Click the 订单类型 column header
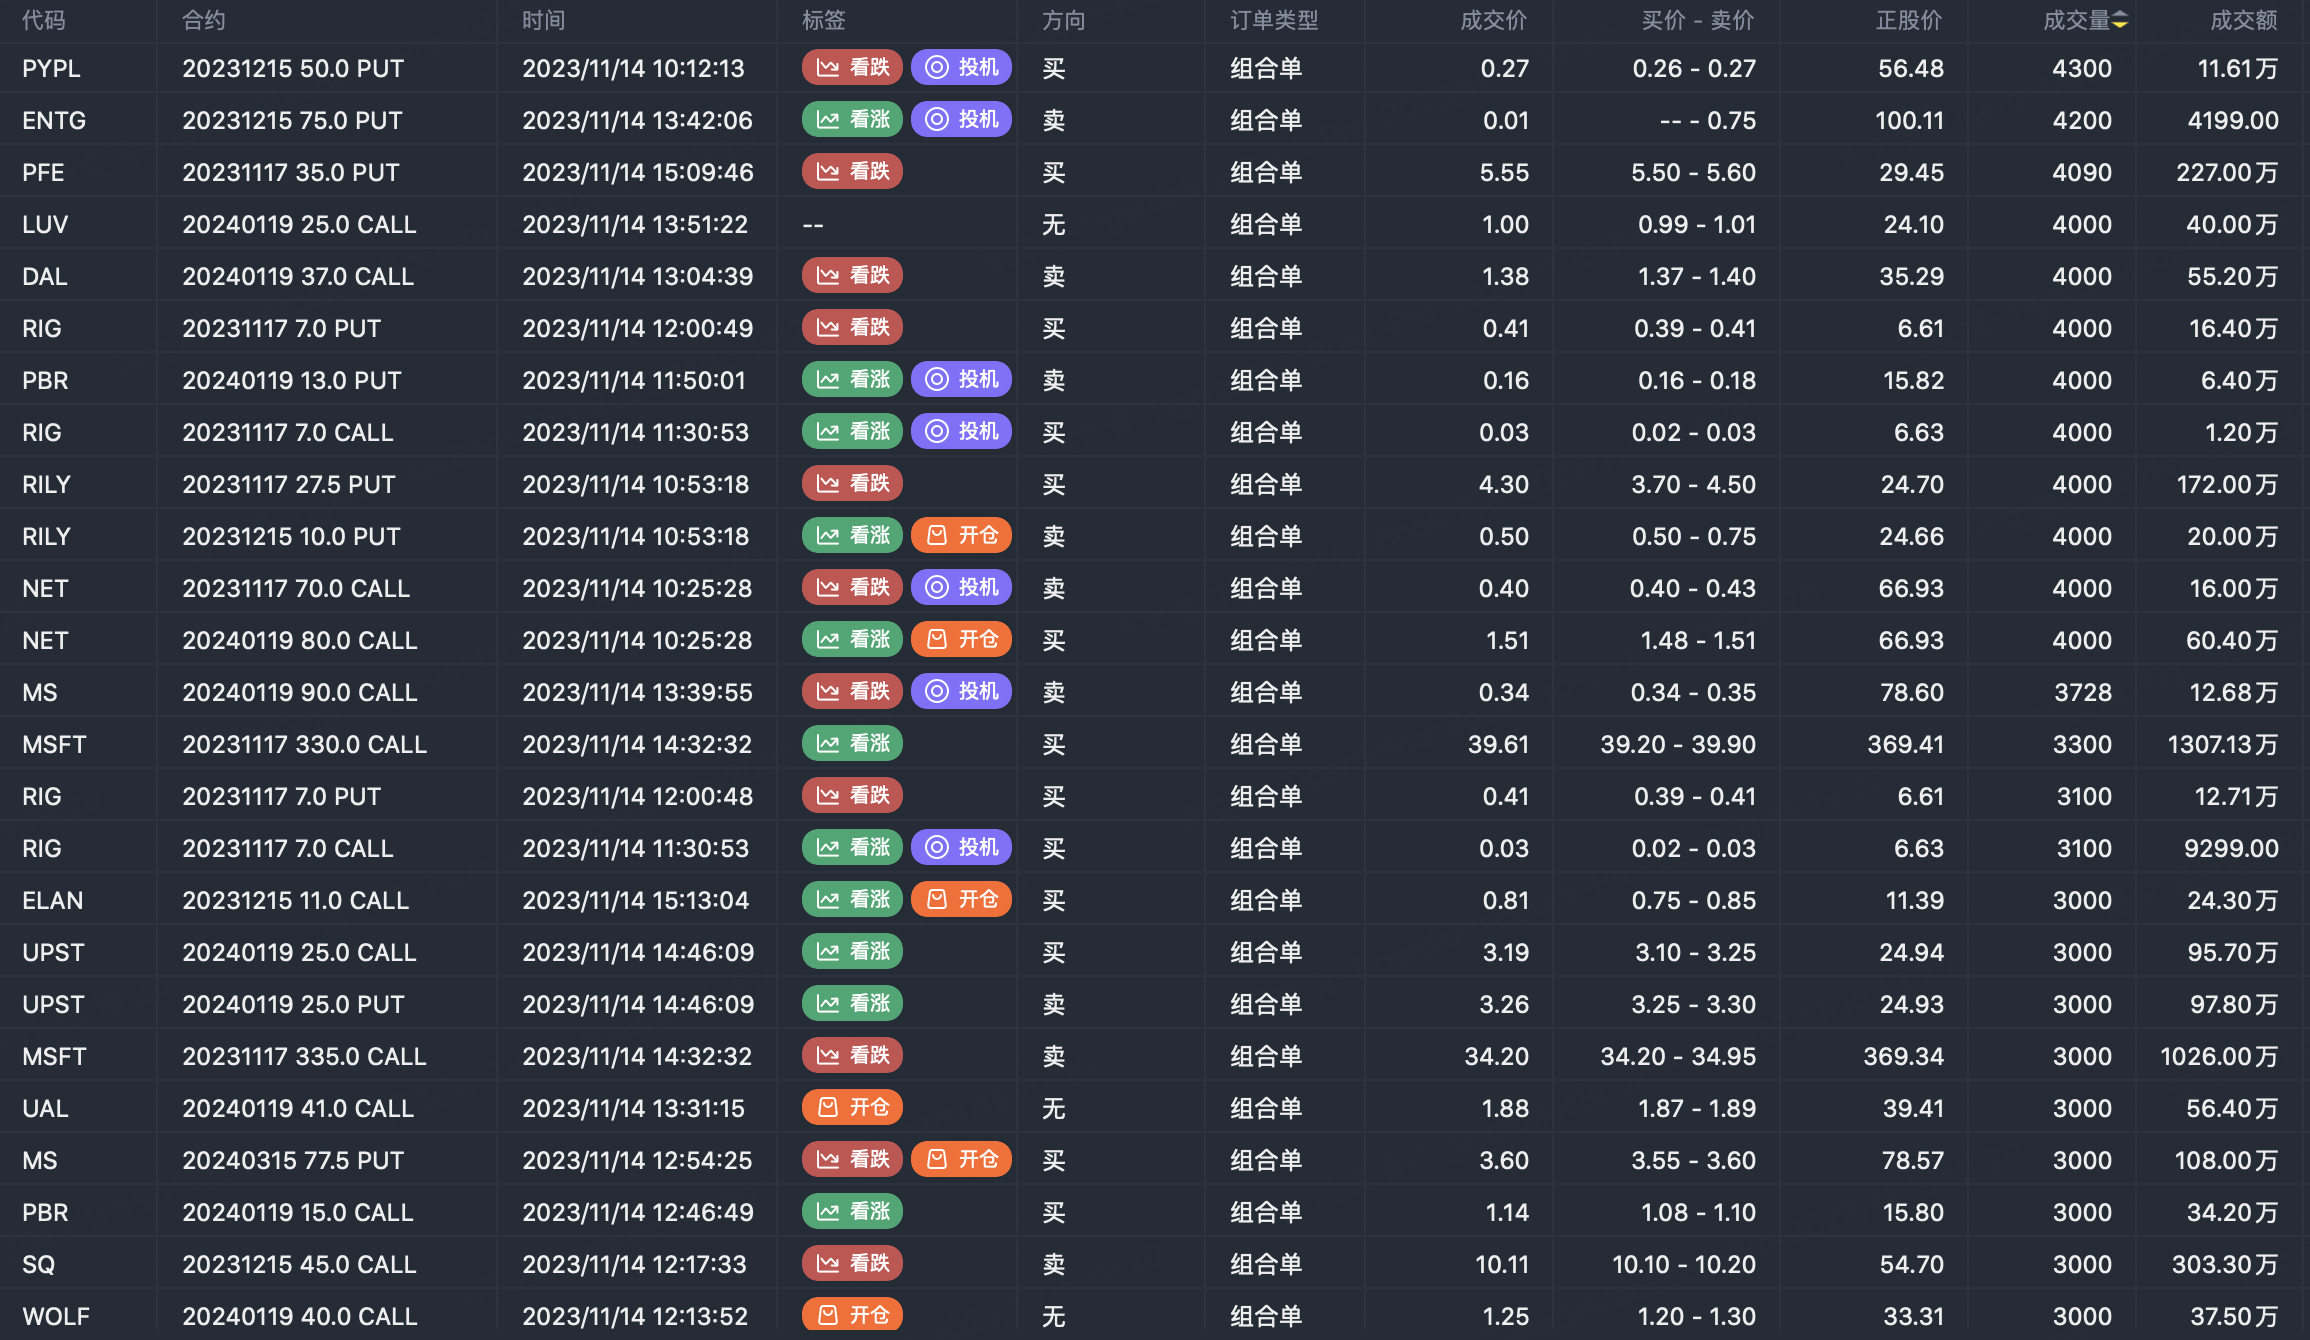The image size is (2310, 1340). coord(1274,20)
